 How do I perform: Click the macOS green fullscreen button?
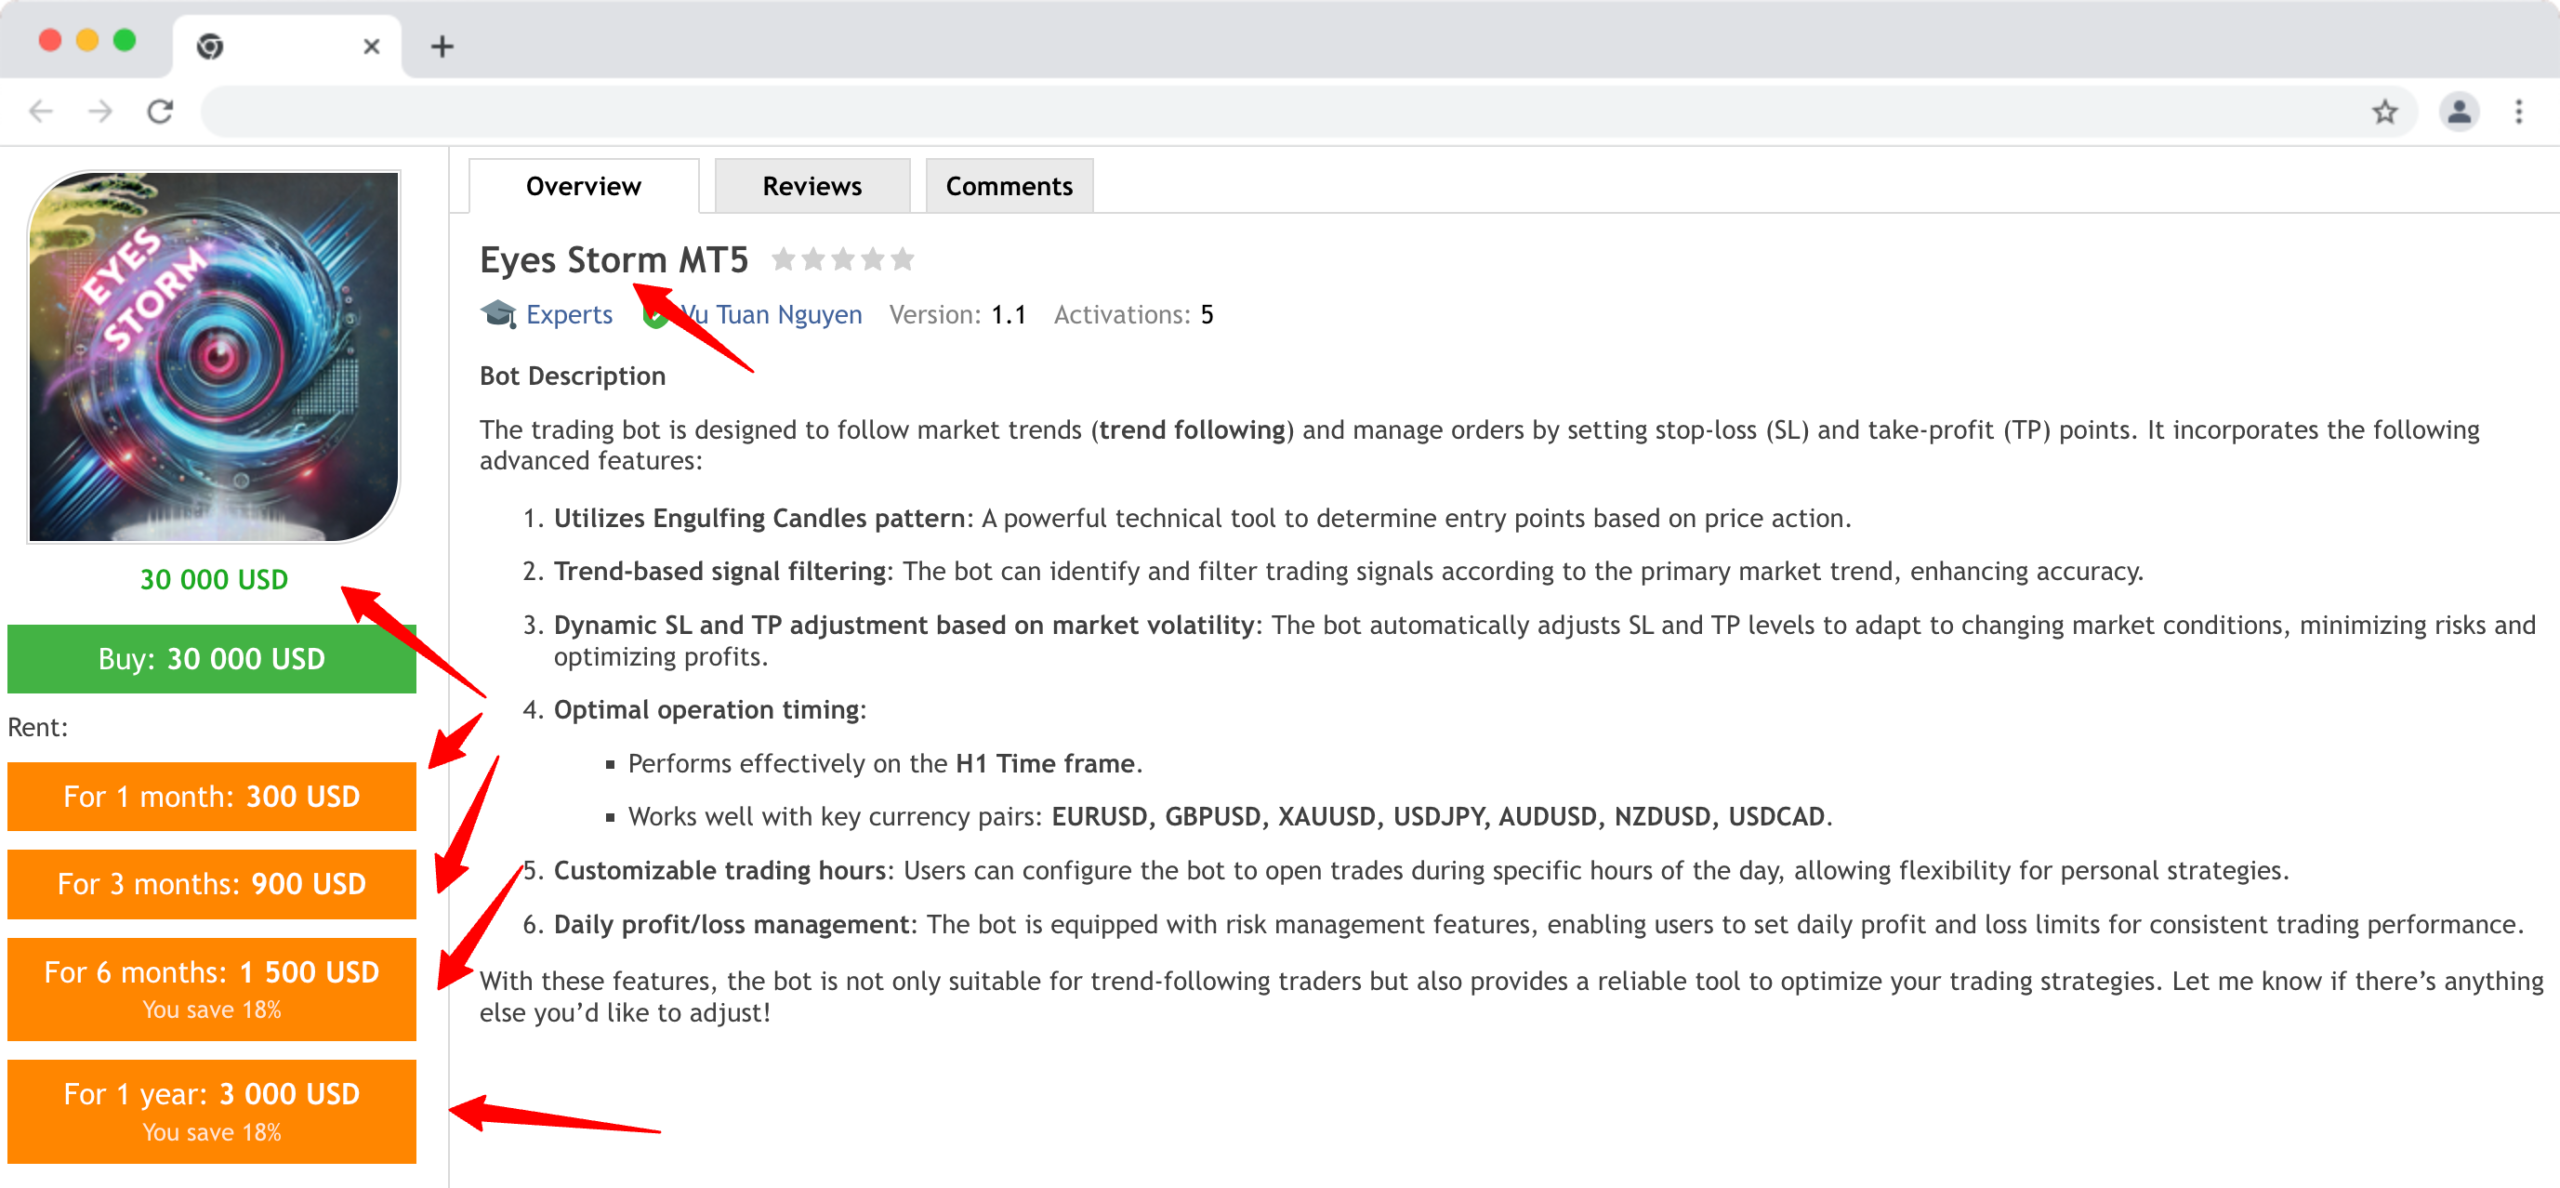pyautogui.click(x=125, y=40)
